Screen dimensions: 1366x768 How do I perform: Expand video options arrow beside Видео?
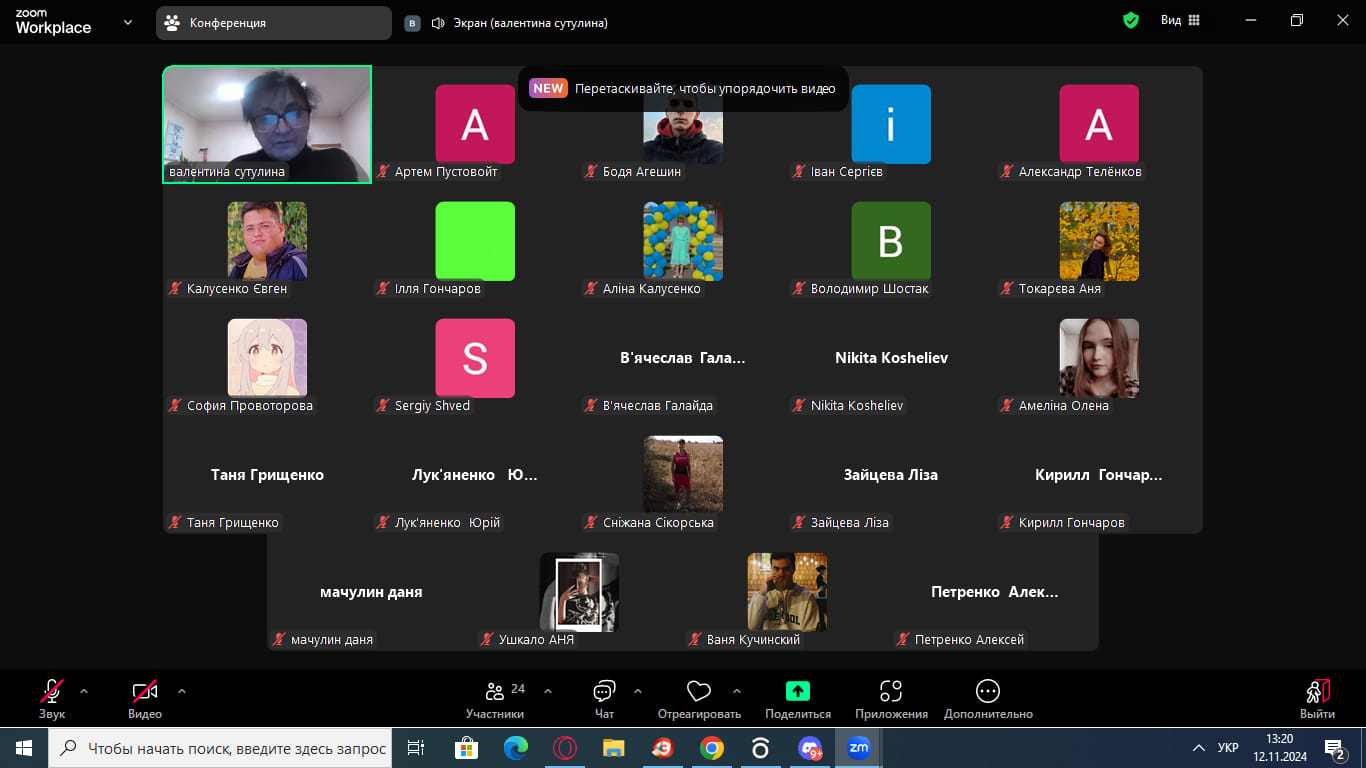[181, 690]
